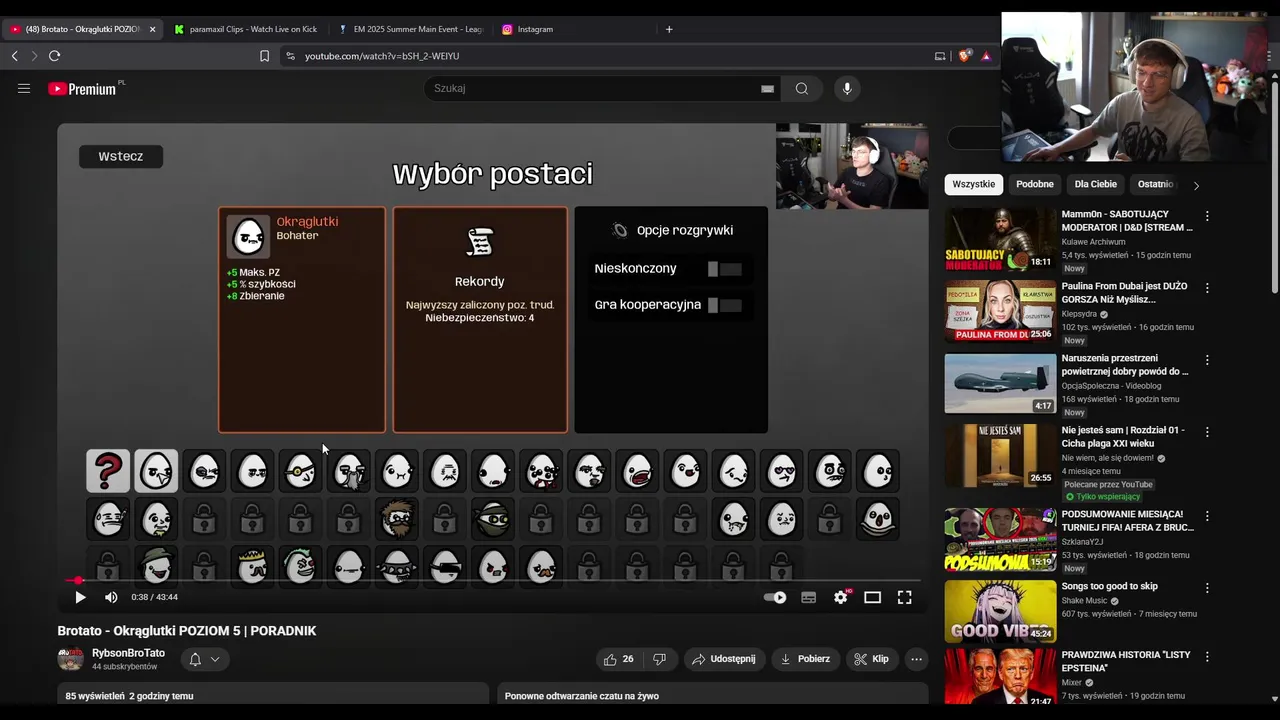This screenshot has width=1280, height=720.
Task: Open RybsonBroTato channel name link
Action: point(128,653)
